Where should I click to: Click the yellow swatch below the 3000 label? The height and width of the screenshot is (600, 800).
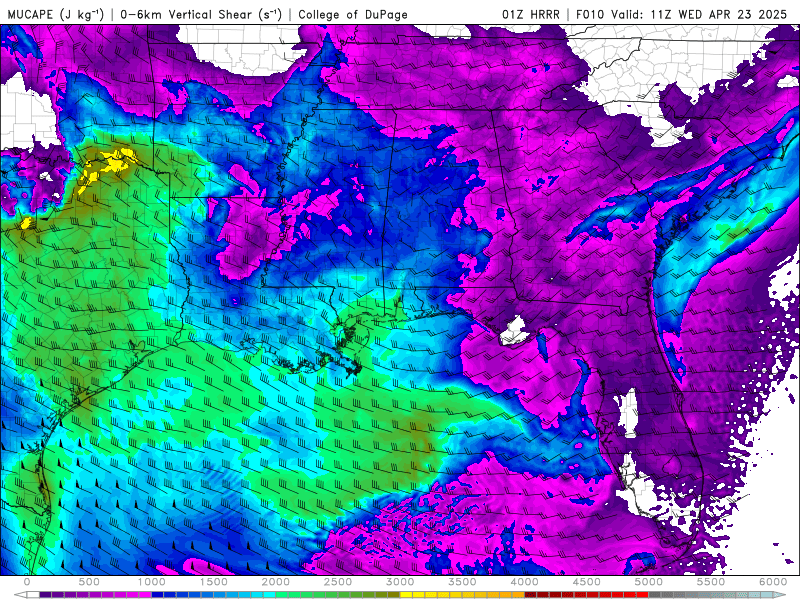click(407, 595)
